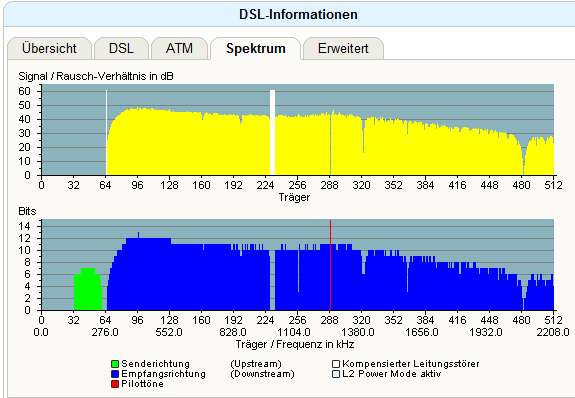The image size is (575, 398).
Task: Click the 1656.0 frequency value
Action: click(422, 332)
